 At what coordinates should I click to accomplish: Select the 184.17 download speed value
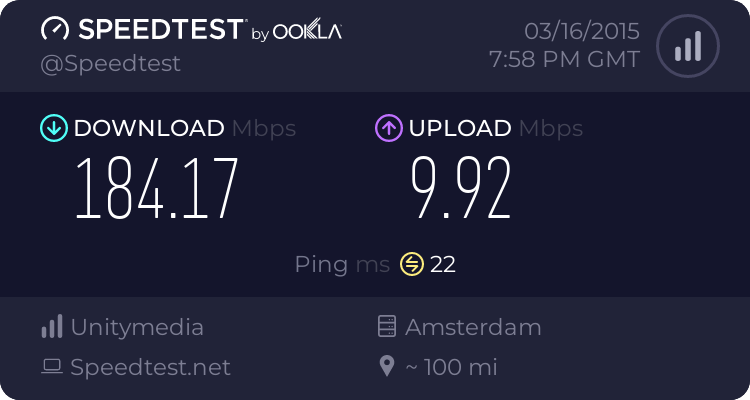click(157, 189)
